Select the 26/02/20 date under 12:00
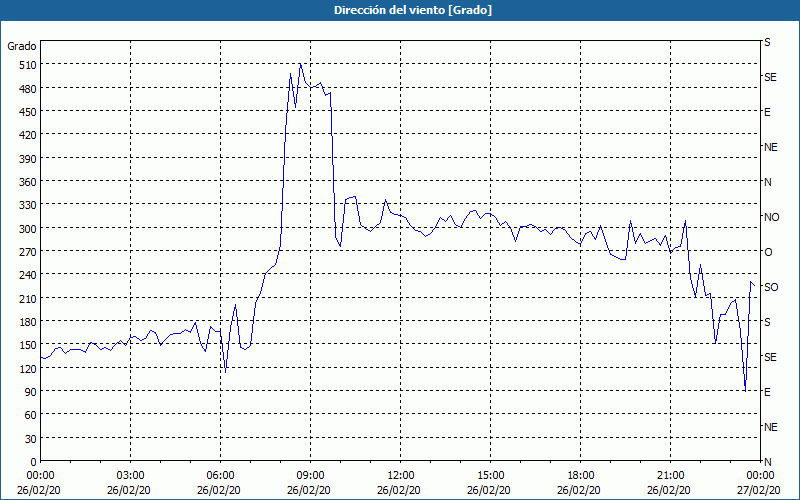The height and width of the screenshot is (500, 800). click(x=399, y=490)
